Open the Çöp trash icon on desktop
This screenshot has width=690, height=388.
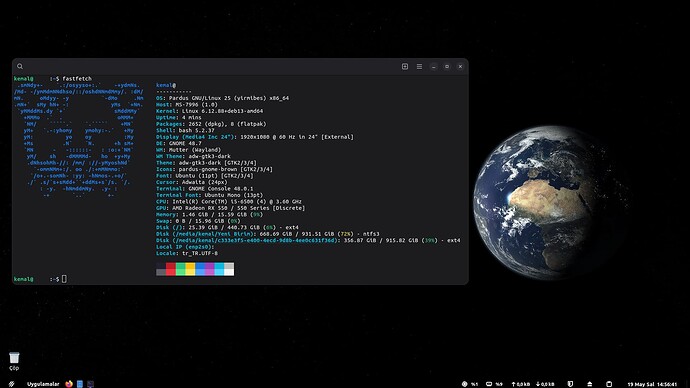click(x=14, y=361)
